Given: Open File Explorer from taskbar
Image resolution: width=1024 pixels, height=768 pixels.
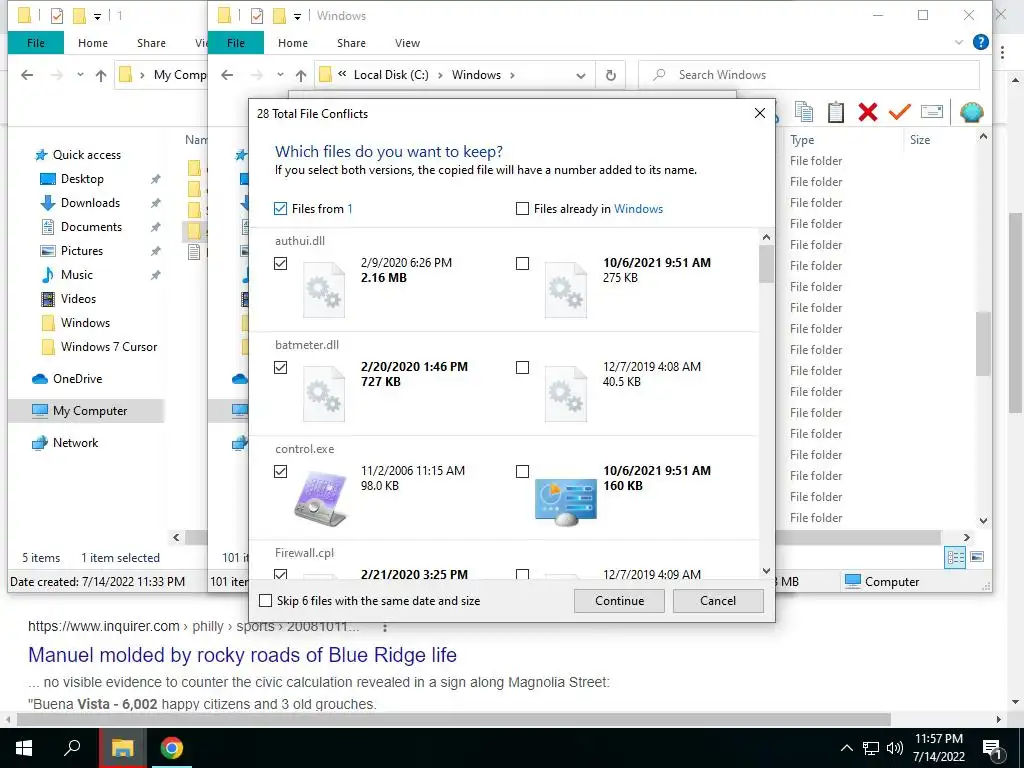Looking at the screenshot, I should (x=122, y=748).
